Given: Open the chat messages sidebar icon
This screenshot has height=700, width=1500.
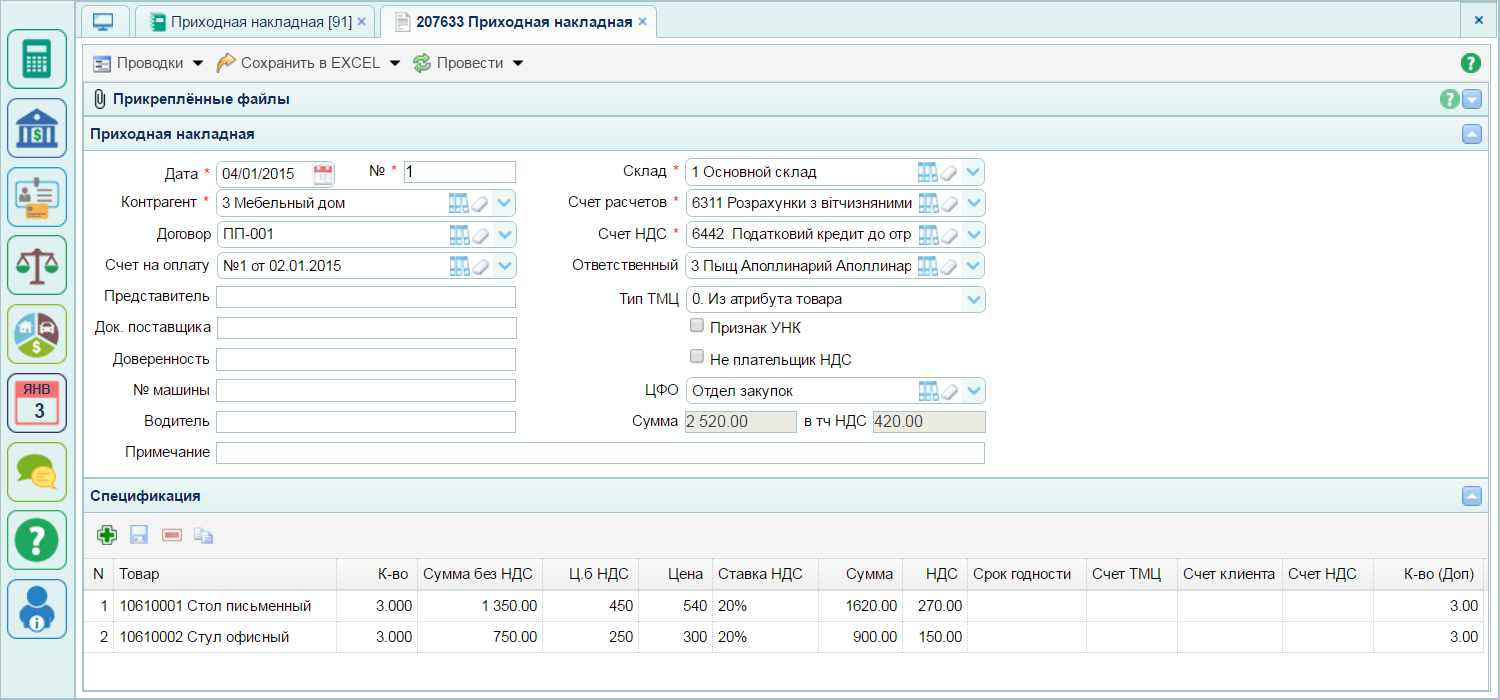Looking at the screenshot, I should point(37,472).
